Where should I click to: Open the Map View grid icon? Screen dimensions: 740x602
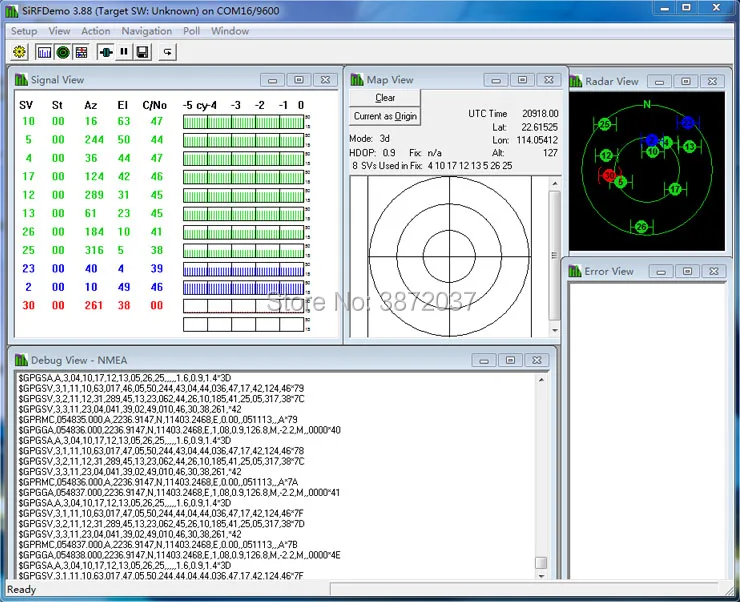(x=81, y=52)
